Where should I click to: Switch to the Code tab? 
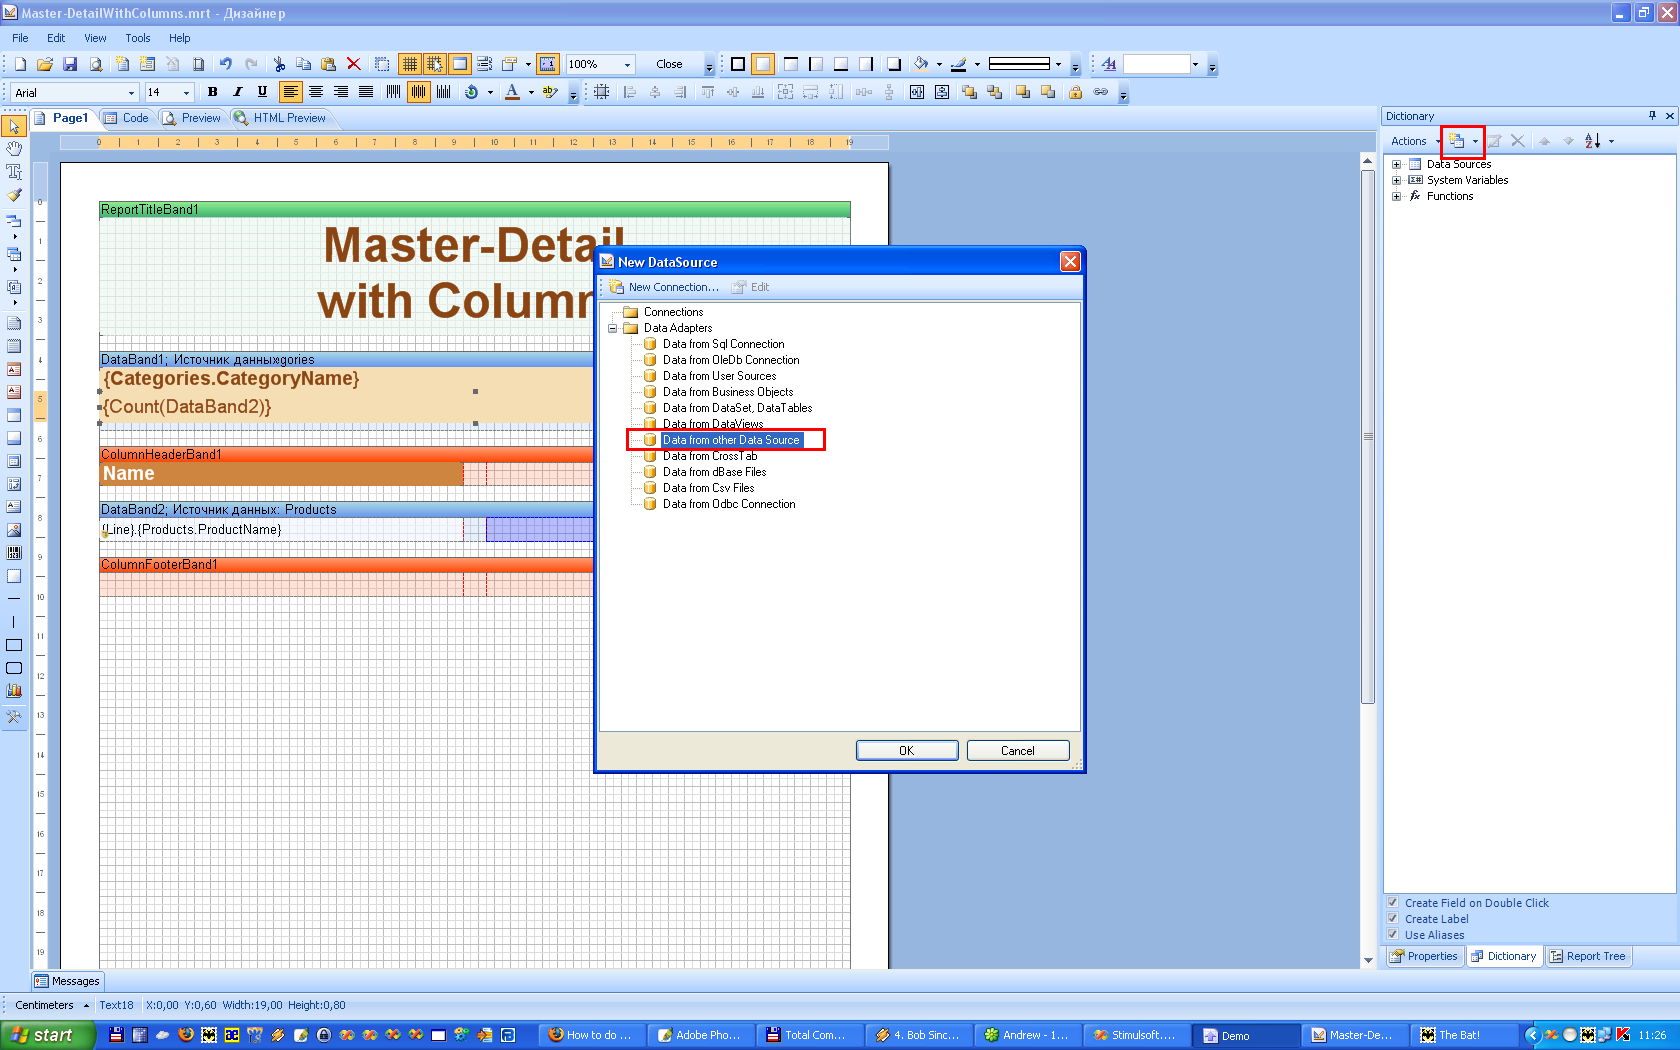pyautogui.click(x=126, y=118)
